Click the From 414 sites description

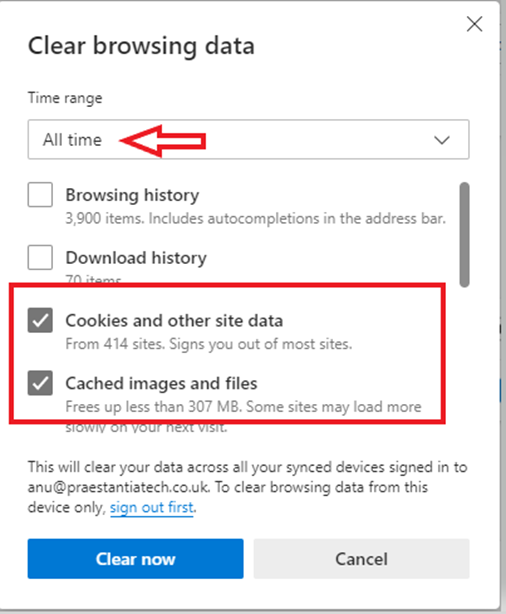209,344
